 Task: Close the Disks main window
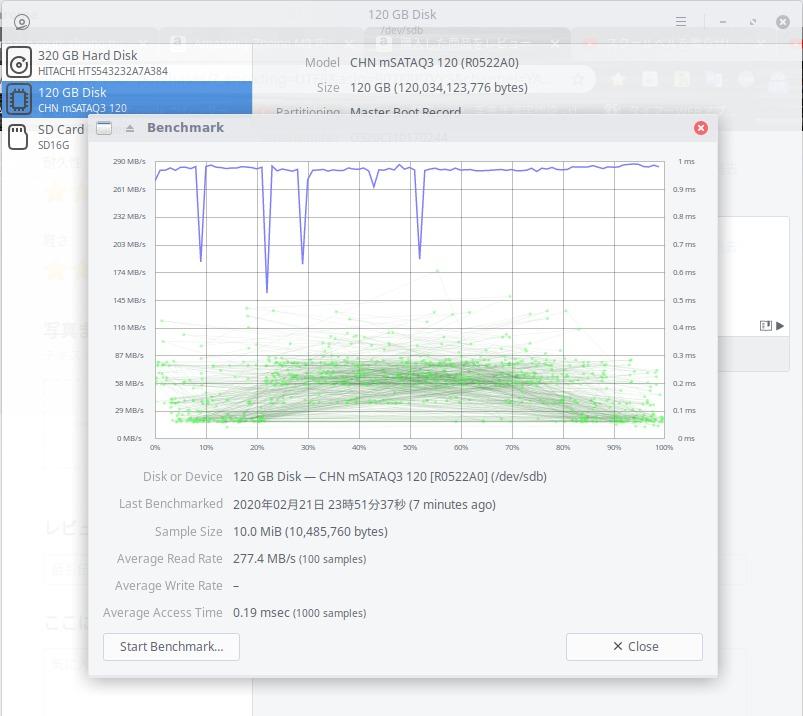(783, 22)
